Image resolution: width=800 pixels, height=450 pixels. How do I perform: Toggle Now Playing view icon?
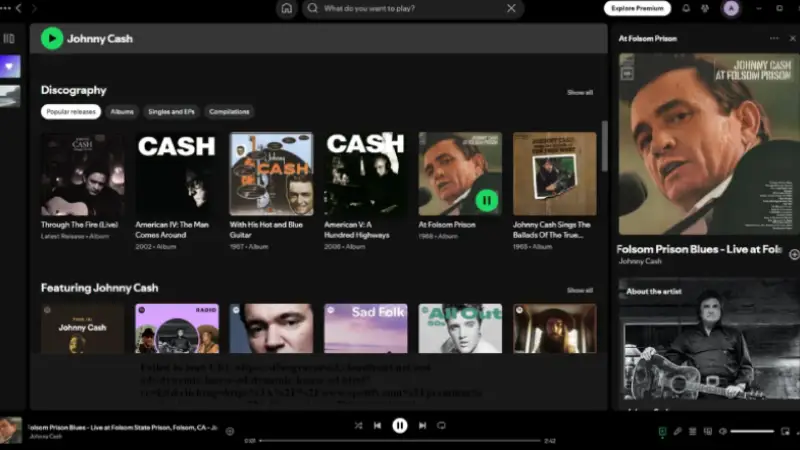coord(662,432)
